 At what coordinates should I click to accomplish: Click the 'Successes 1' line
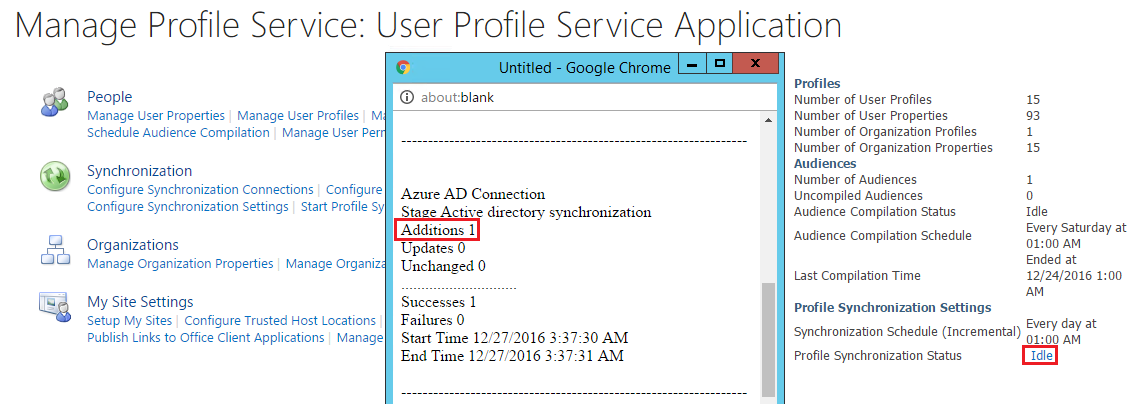coord(438,302)
